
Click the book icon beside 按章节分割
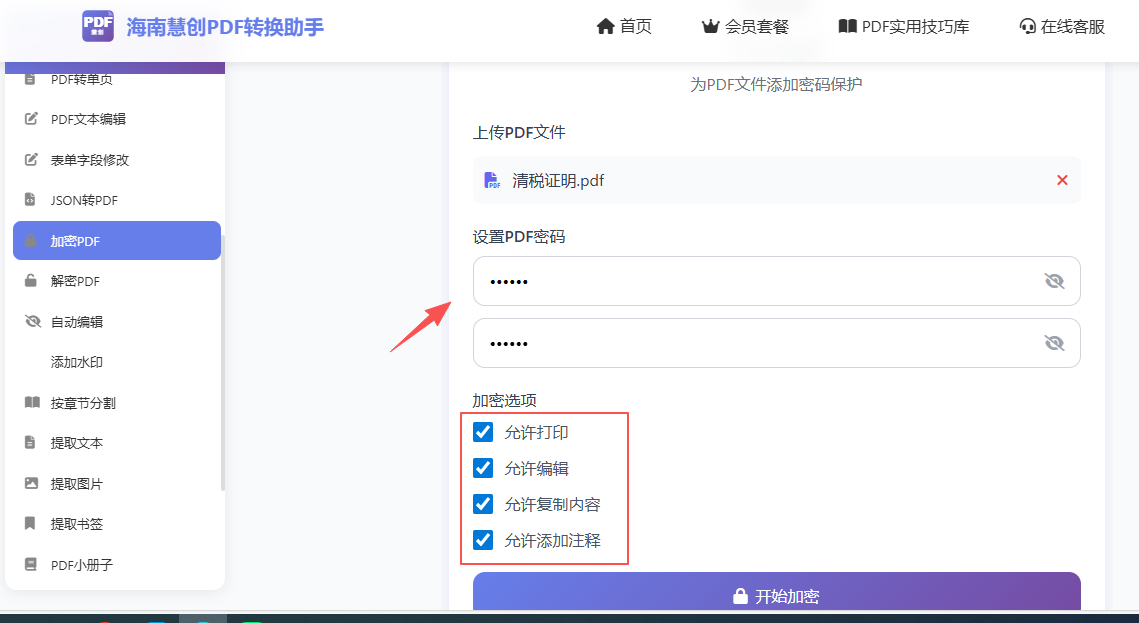coord(33,402)
